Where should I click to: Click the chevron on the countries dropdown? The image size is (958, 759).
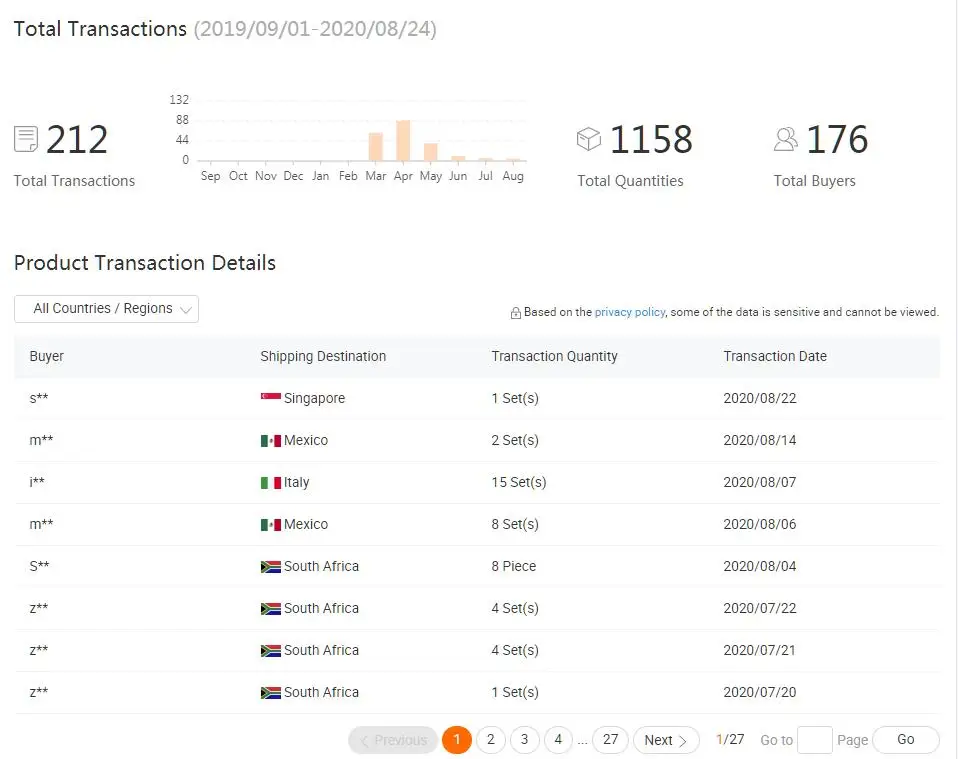(186, 310)
